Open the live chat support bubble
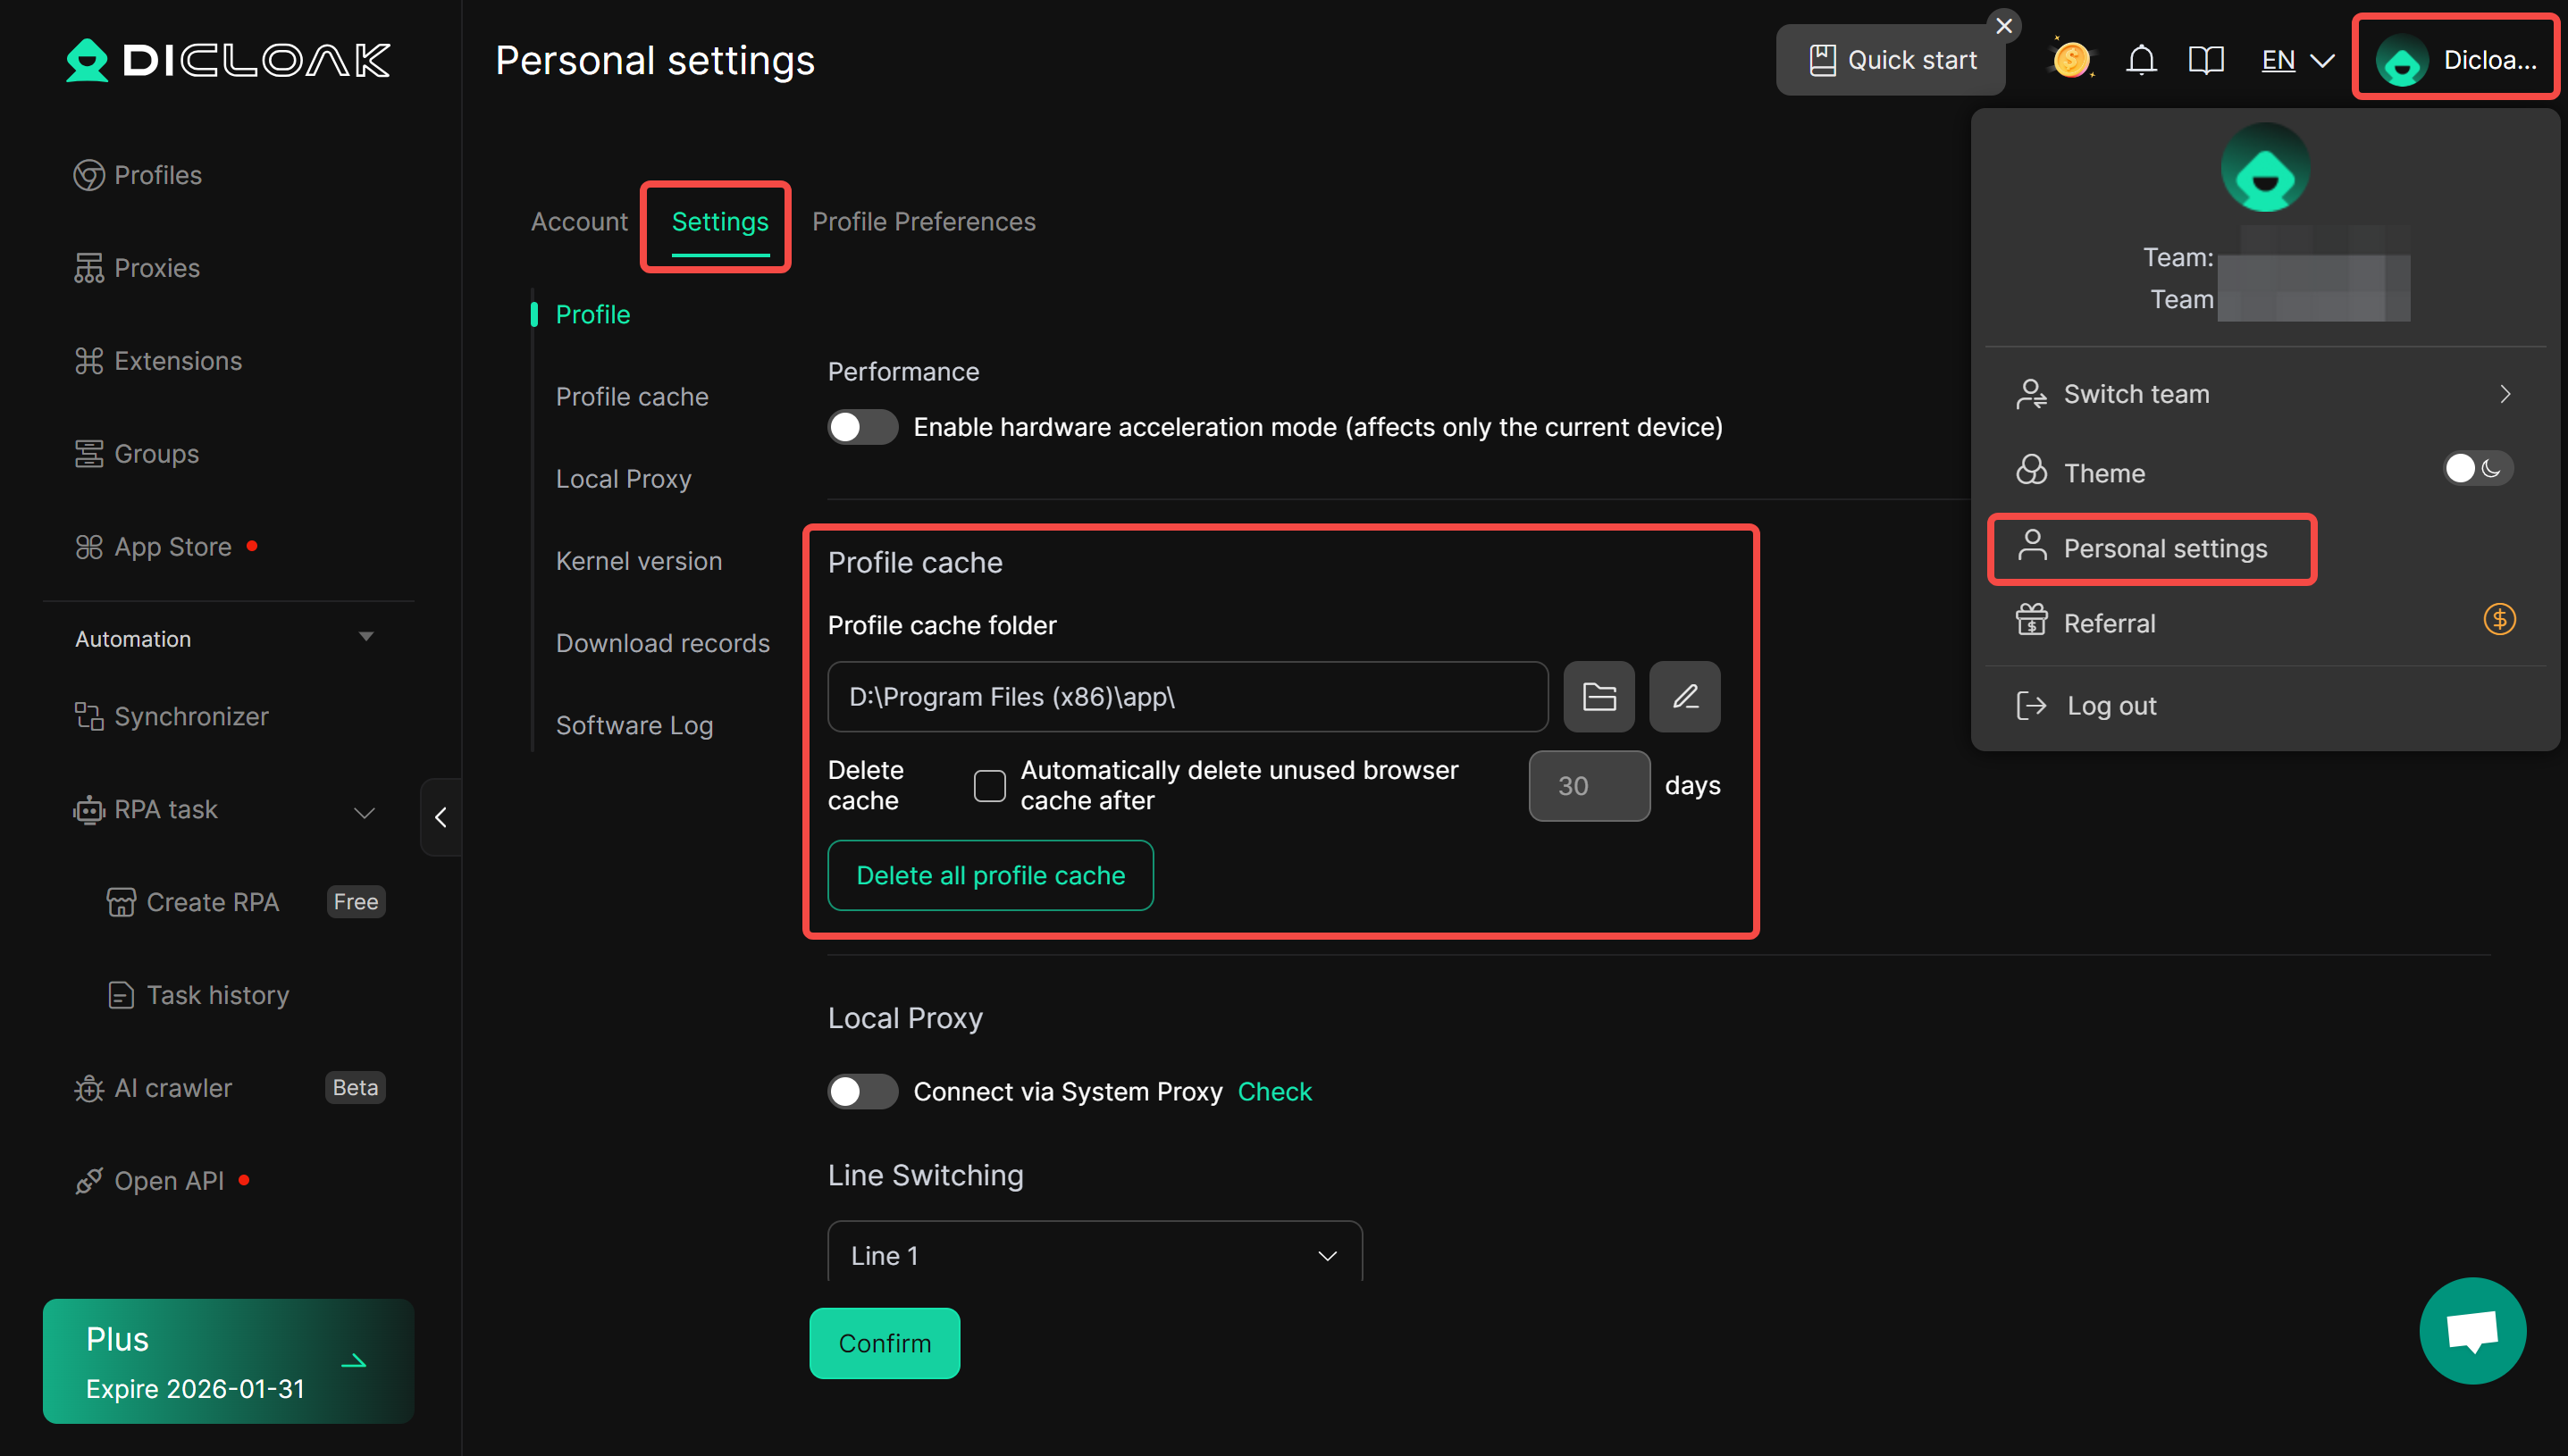The image size is (2568, 1456). (x=2472, y=1331)
